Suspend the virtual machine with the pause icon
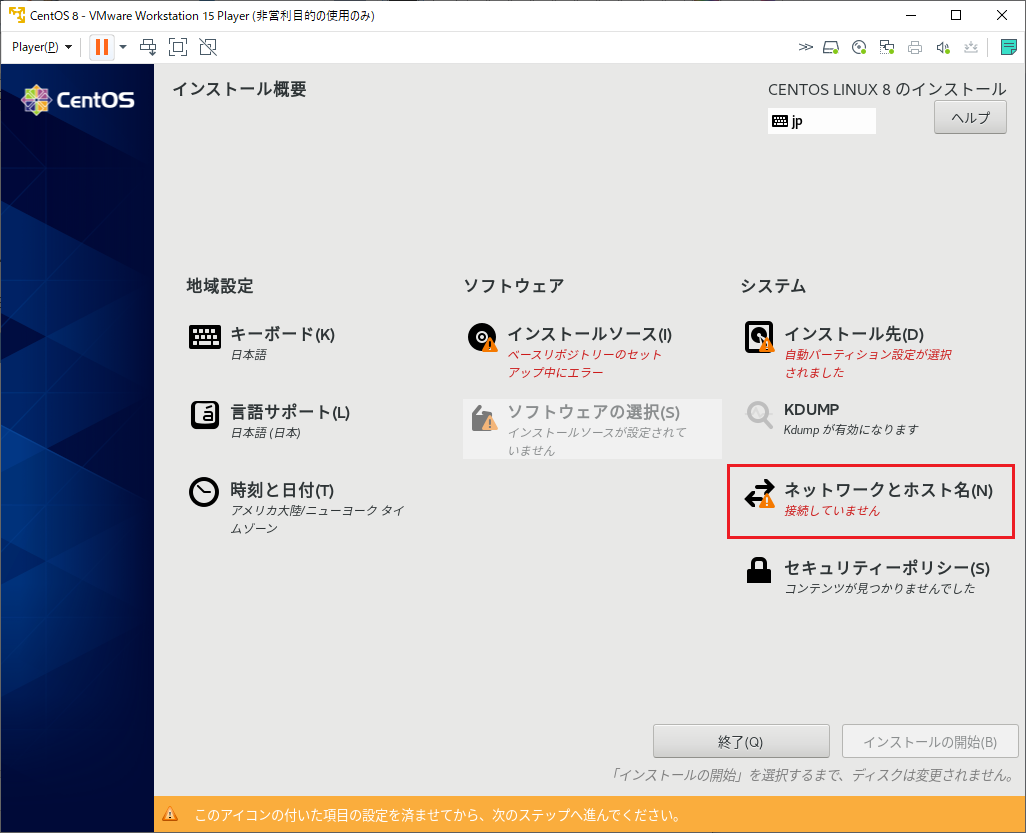The image size is (1026, 833). (x=101, y=47)
